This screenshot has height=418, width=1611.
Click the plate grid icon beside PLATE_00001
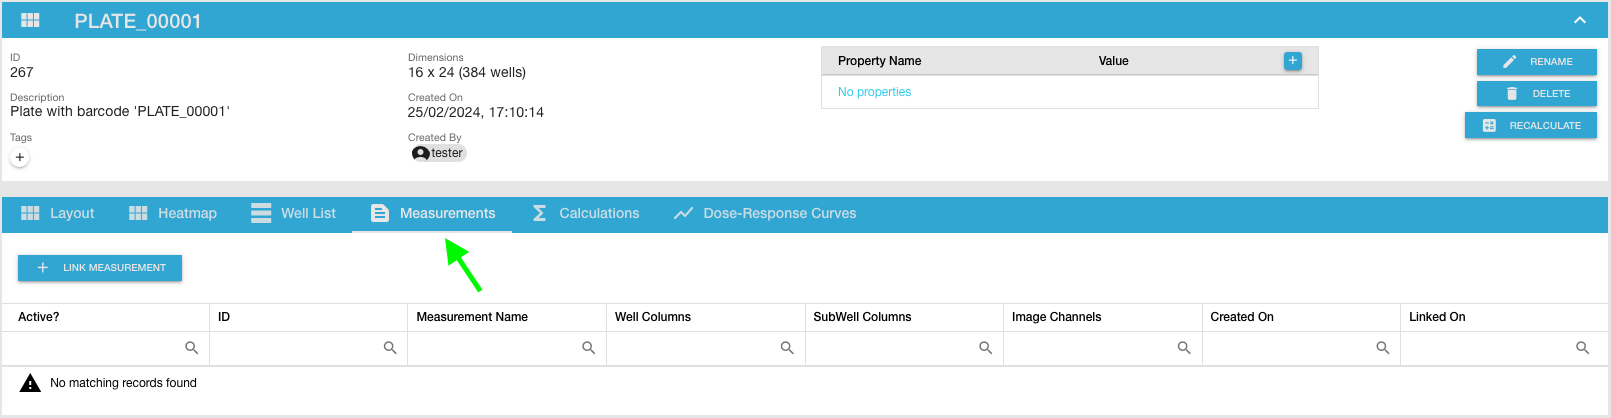30,20
